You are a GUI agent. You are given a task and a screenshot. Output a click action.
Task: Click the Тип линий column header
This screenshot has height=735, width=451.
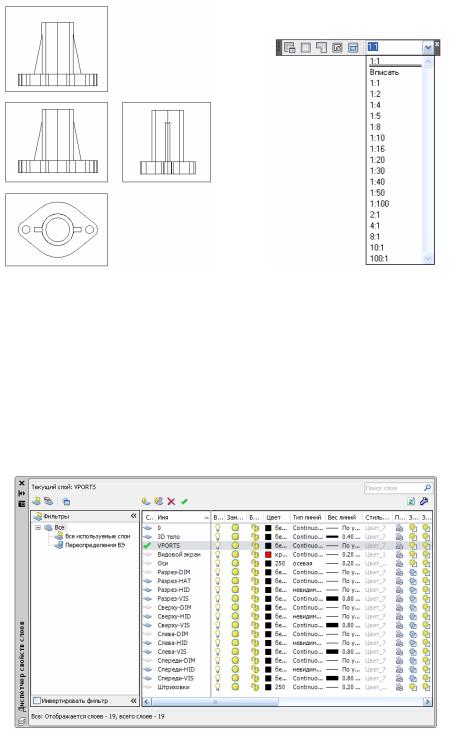307,517
